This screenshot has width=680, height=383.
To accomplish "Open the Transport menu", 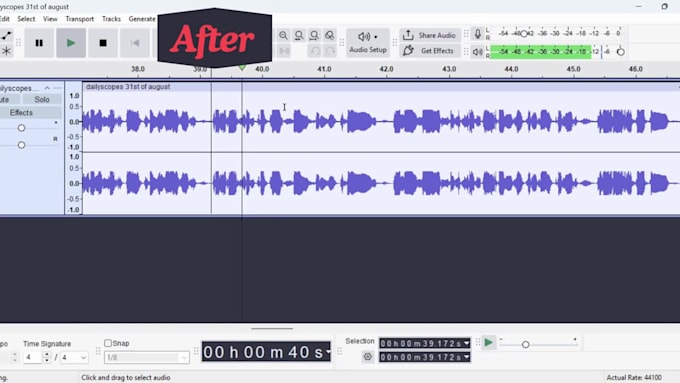I will pyautogui.click(x=79, y=19).
